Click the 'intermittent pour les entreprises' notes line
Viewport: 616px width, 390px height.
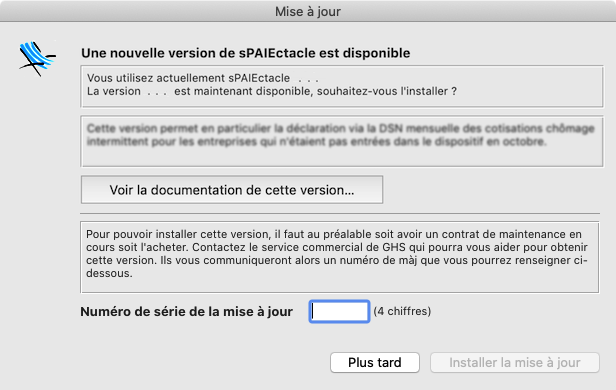click(x=316, y=141)
